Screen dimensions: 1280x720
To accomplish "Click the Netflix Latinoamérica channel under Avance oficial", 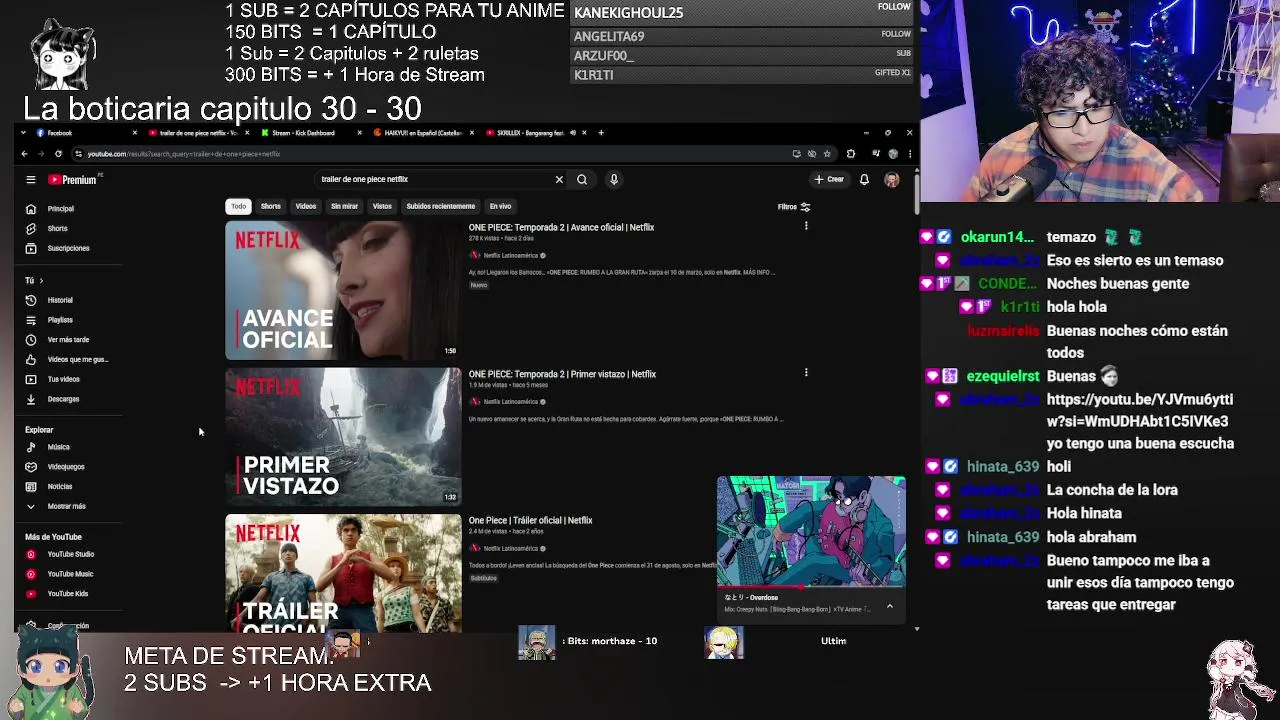I will pyautogui.click(x=512, y=256).
